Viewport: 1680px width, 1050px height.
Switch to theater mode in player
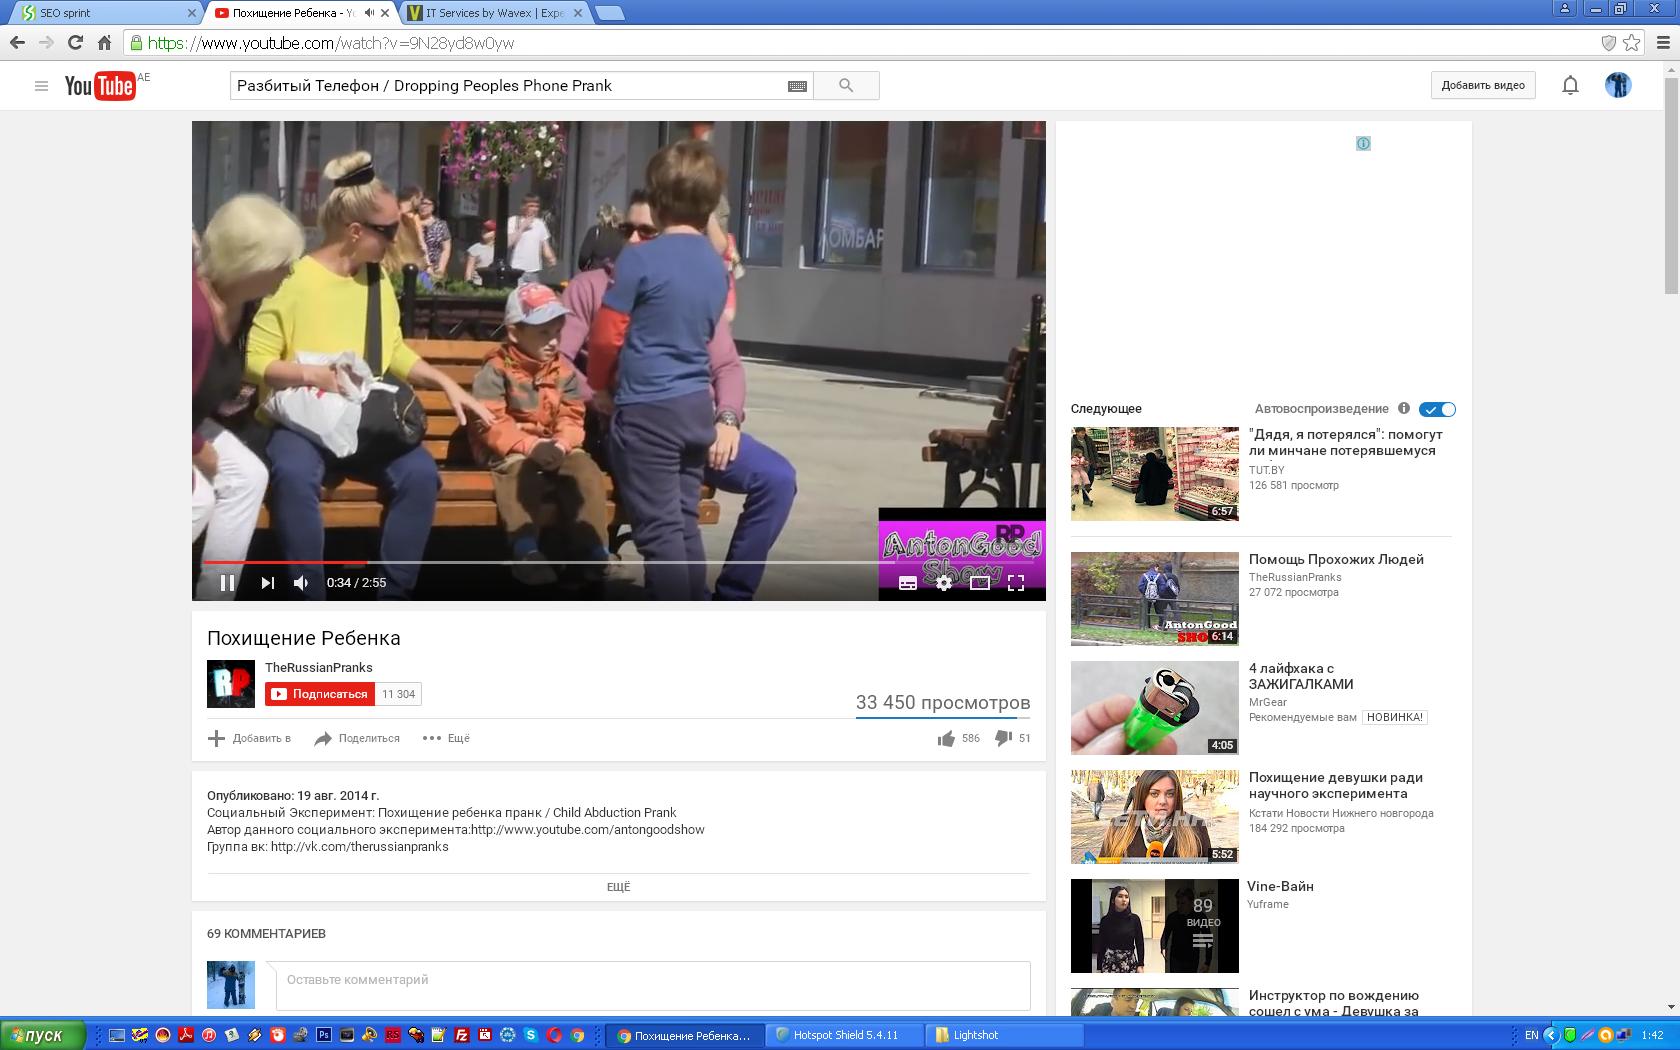tap(980, 583)
